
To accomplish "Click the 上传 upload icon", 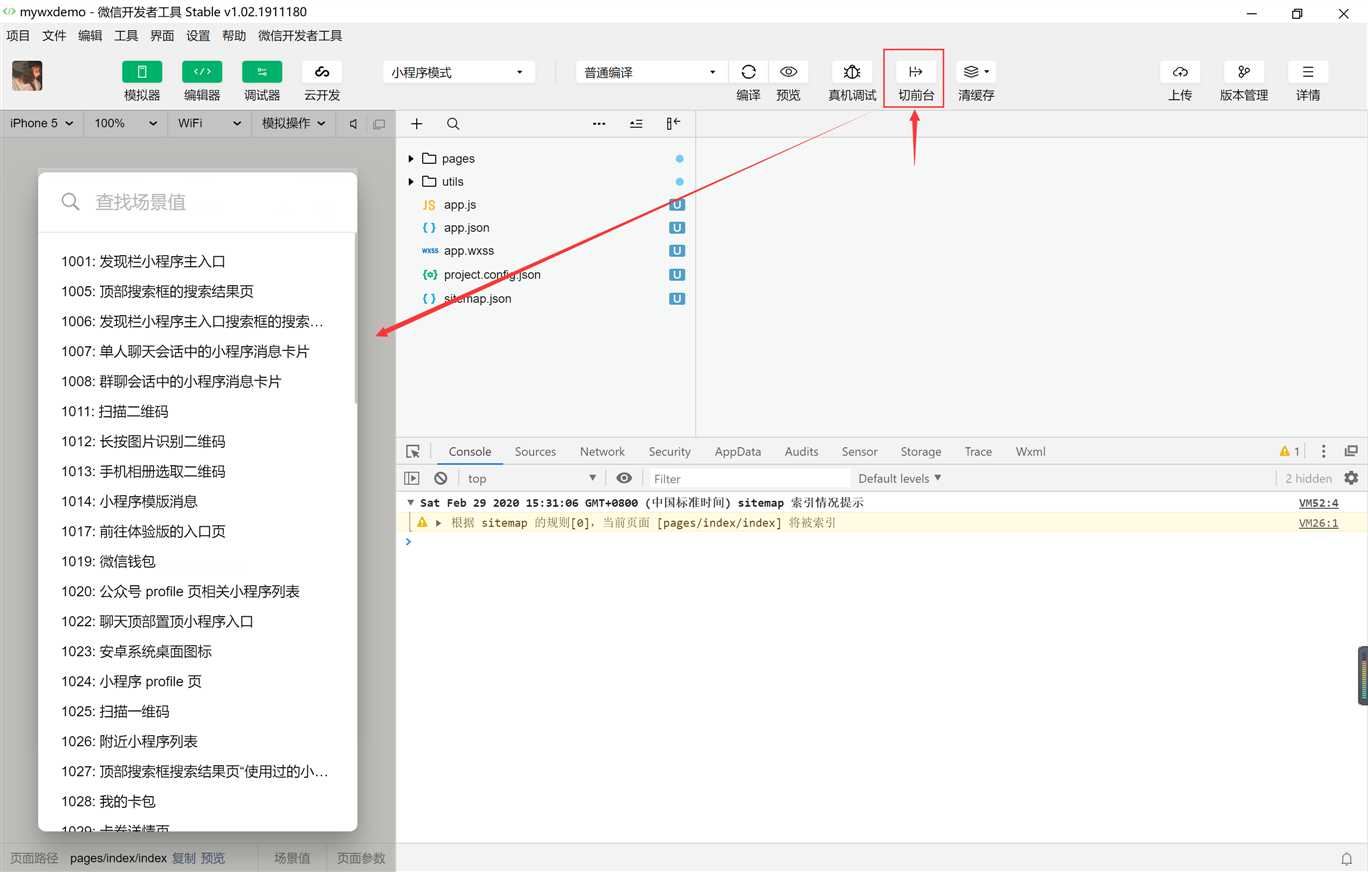I will (x=1180, y=72).
